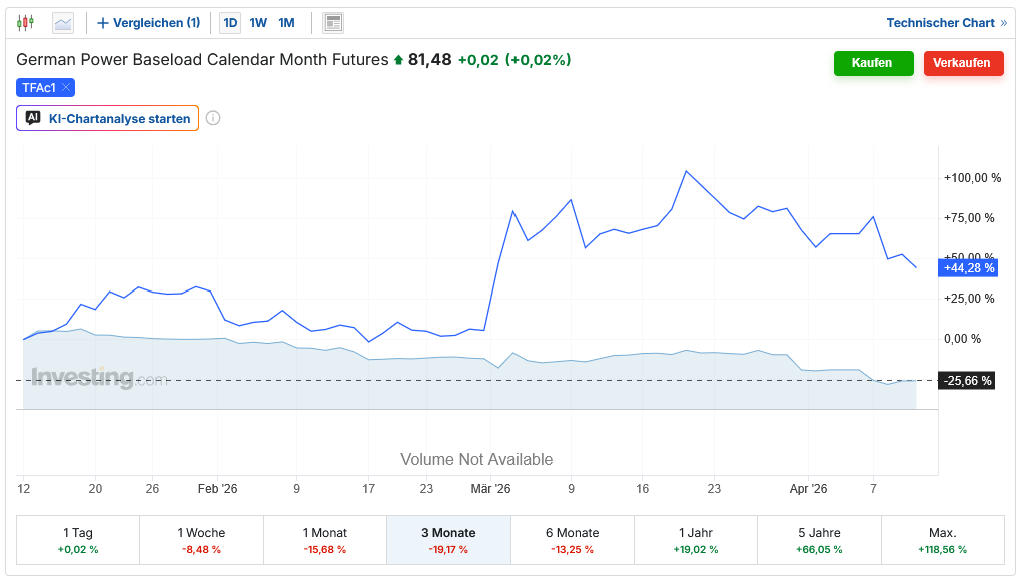Click the Investing.com watermark logo
This screenshot has height=580, width=1026.
(98, 378)
